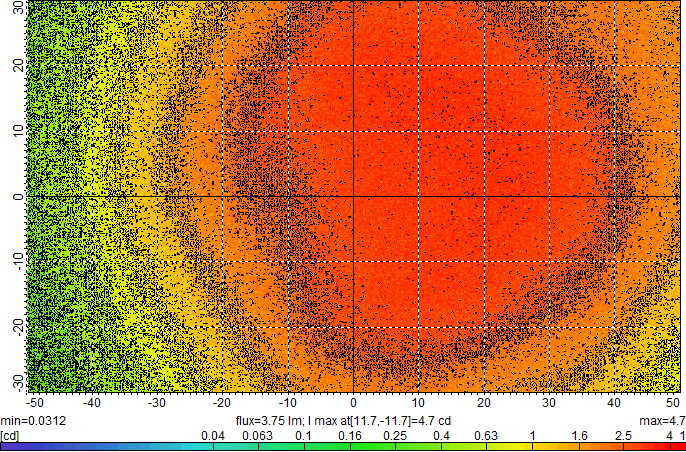Image resolution: width=686 pixels, height=452 pixels.
Task: Click the 30 horizontal axis label
Action: tap(549, 401)
